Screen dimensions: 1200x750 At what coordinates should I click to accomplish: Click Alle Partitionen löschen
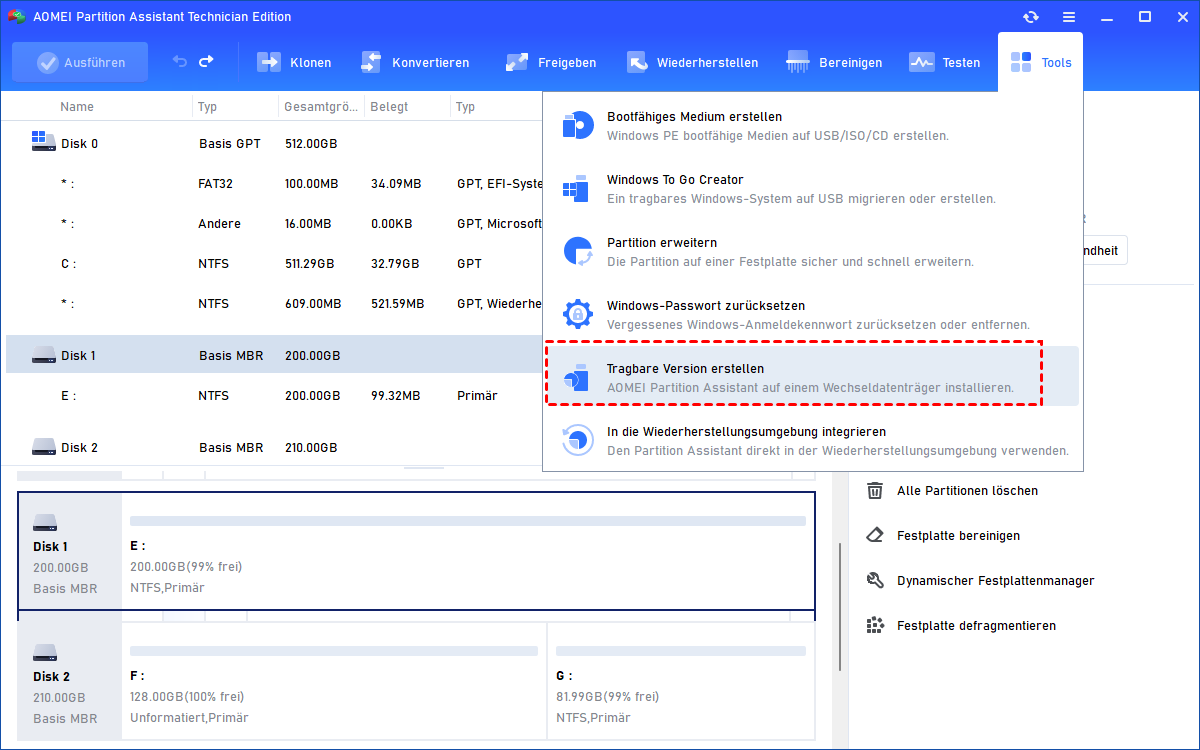pos(967,491)
